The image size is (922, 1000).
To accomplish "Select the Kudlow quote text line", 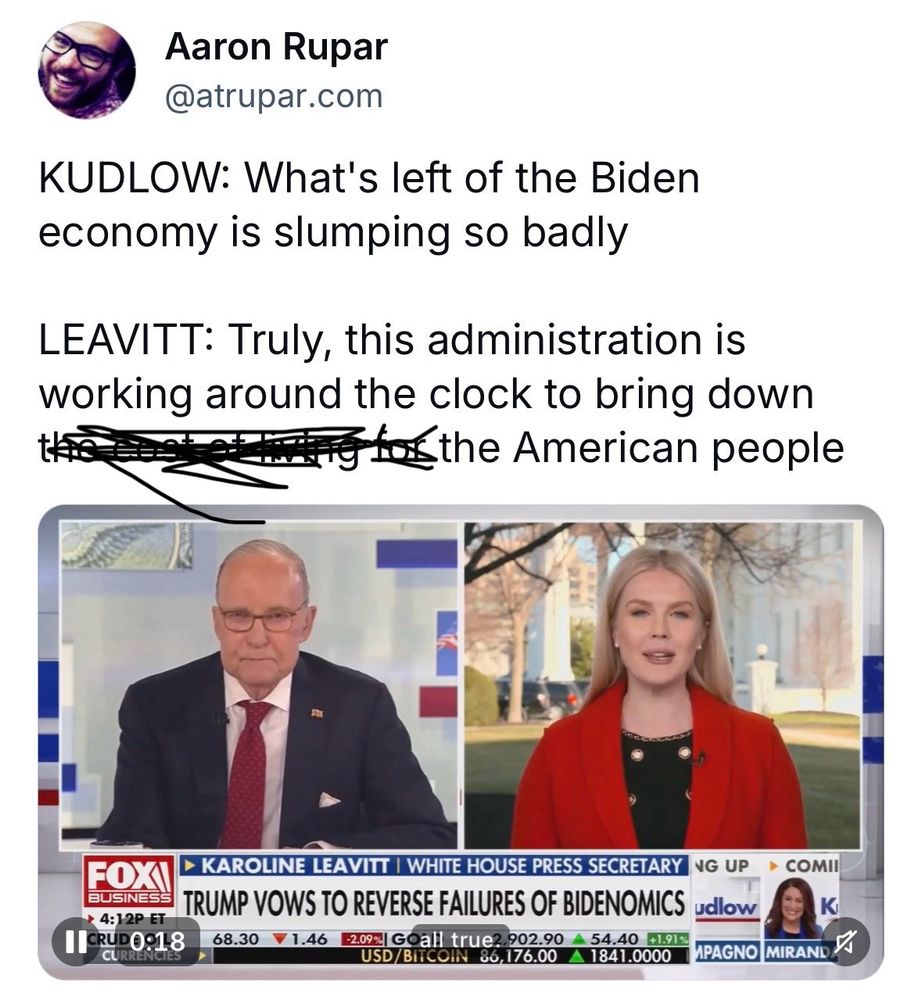I will tap(369, 205).
